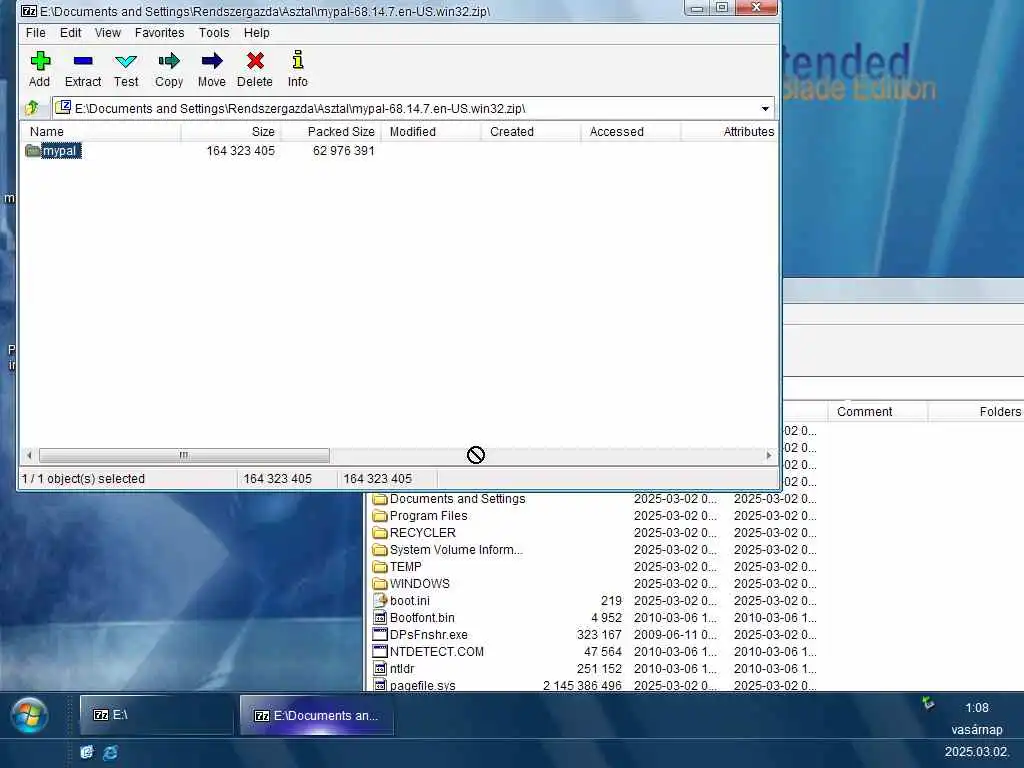Click the DPsFnshr.exe file icon
Viewport: 1024px width, 768px height.
click(380, 635)
